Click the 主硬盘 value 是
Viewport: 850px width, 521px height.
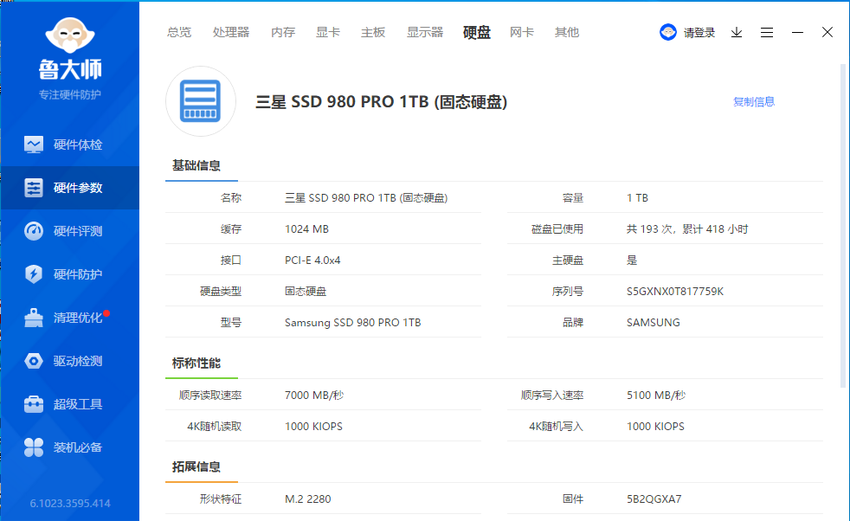632,260
